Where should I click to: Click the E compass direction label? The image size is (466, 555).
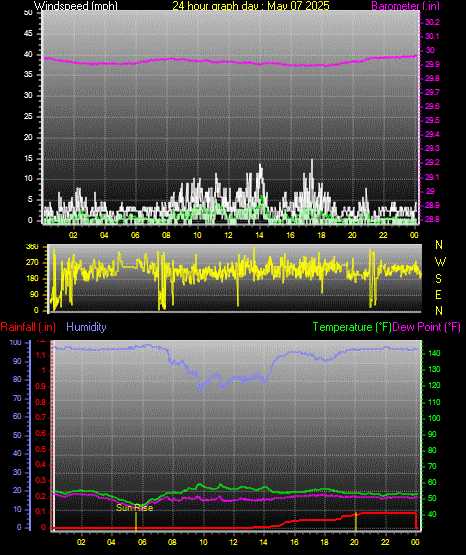(438, 294)
